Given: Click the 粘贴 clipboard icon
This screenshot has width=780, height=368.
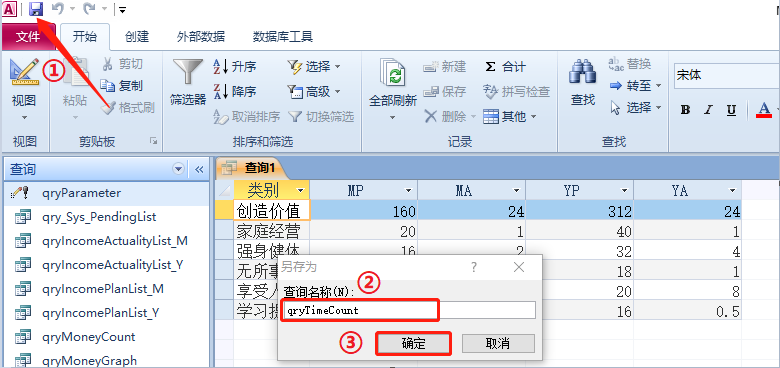Looking at the screenshot, I should tap(75, 73).
